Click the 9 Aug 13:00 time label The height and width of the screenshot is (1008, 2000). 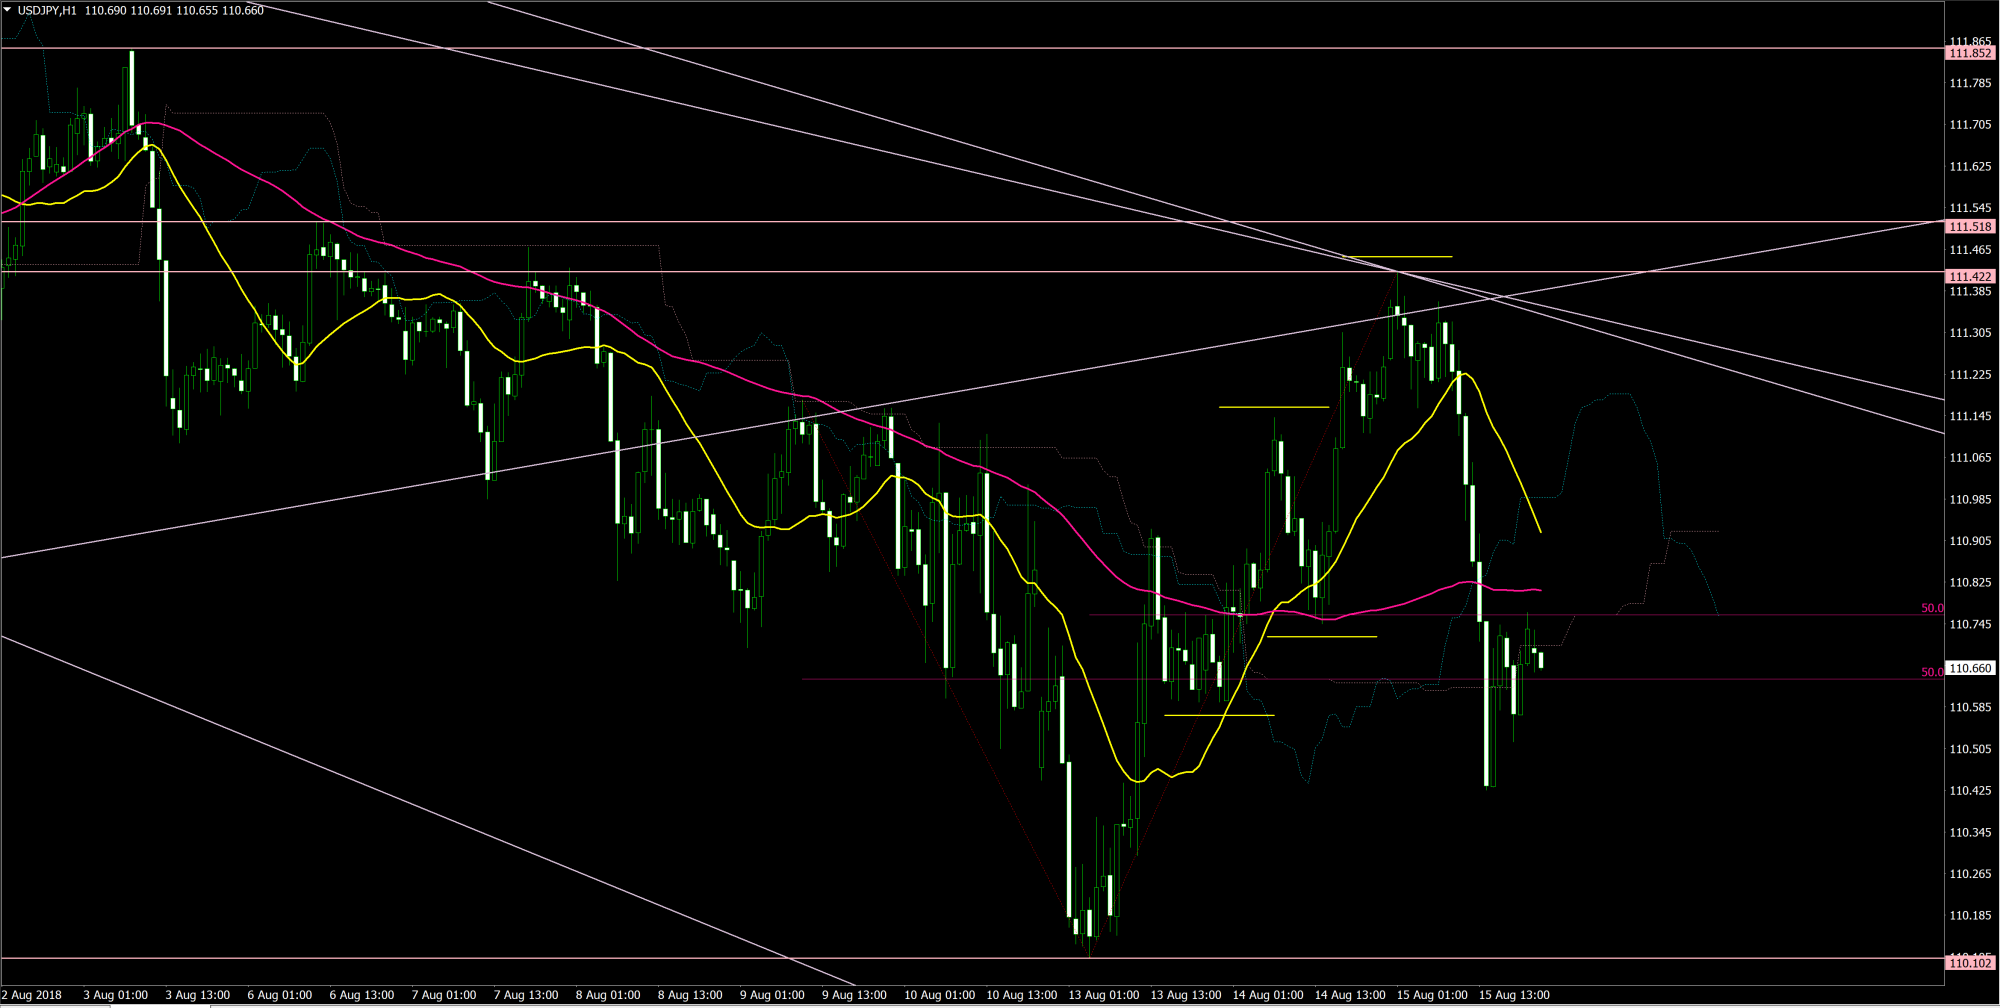[x=854, y=995]
